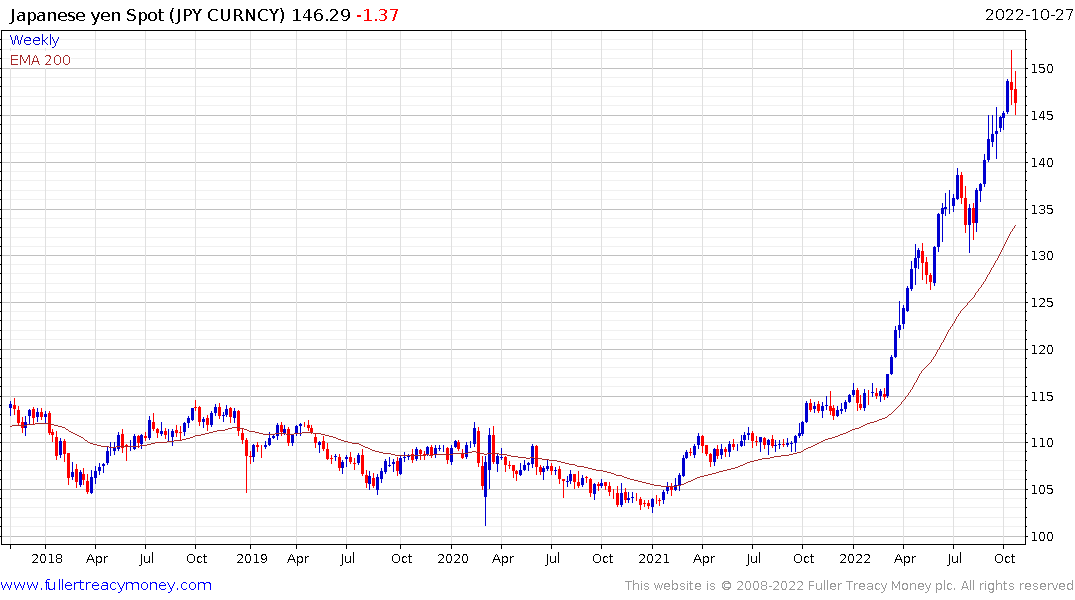Open the www.fullertreacymoney.com link
Screen dimensions: 1075x600
(x=106, y=585)
